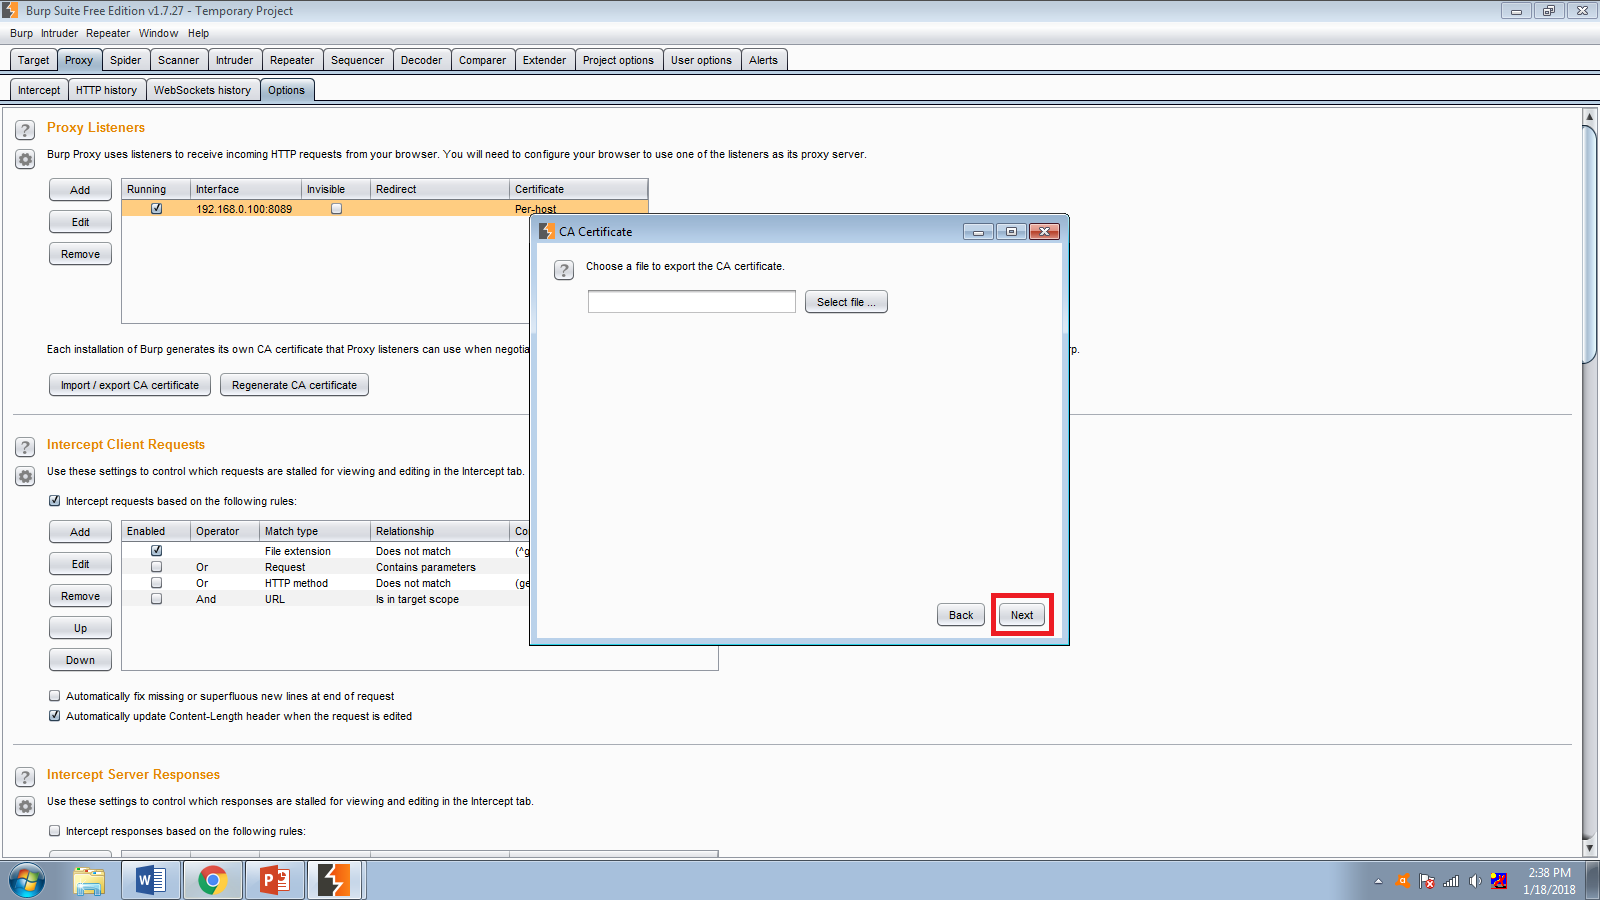Select the listener row 192.168.0.100:8089
1600x900 pixels.
pos(385,209)
